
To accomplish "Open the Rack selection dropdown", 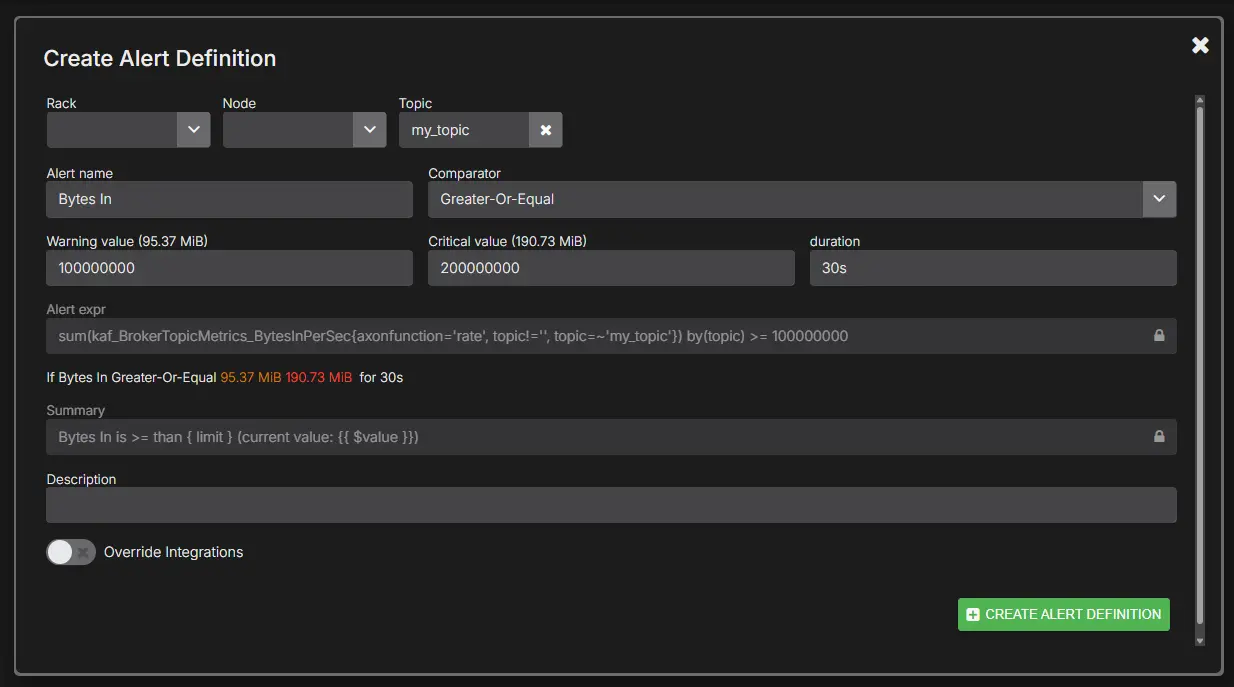I will coord(120,130).
